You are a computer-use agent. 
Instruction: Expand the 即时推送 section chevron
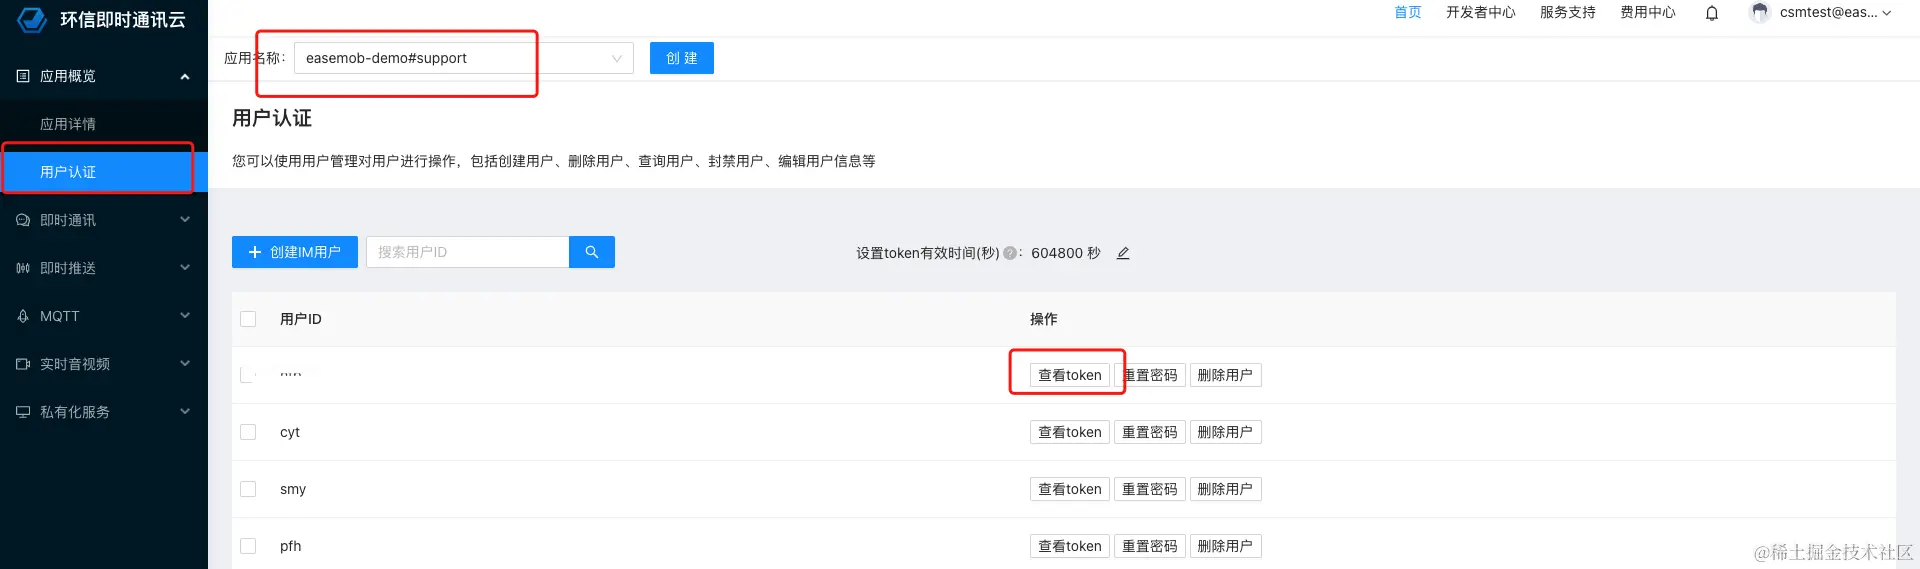tap(185, 268)
